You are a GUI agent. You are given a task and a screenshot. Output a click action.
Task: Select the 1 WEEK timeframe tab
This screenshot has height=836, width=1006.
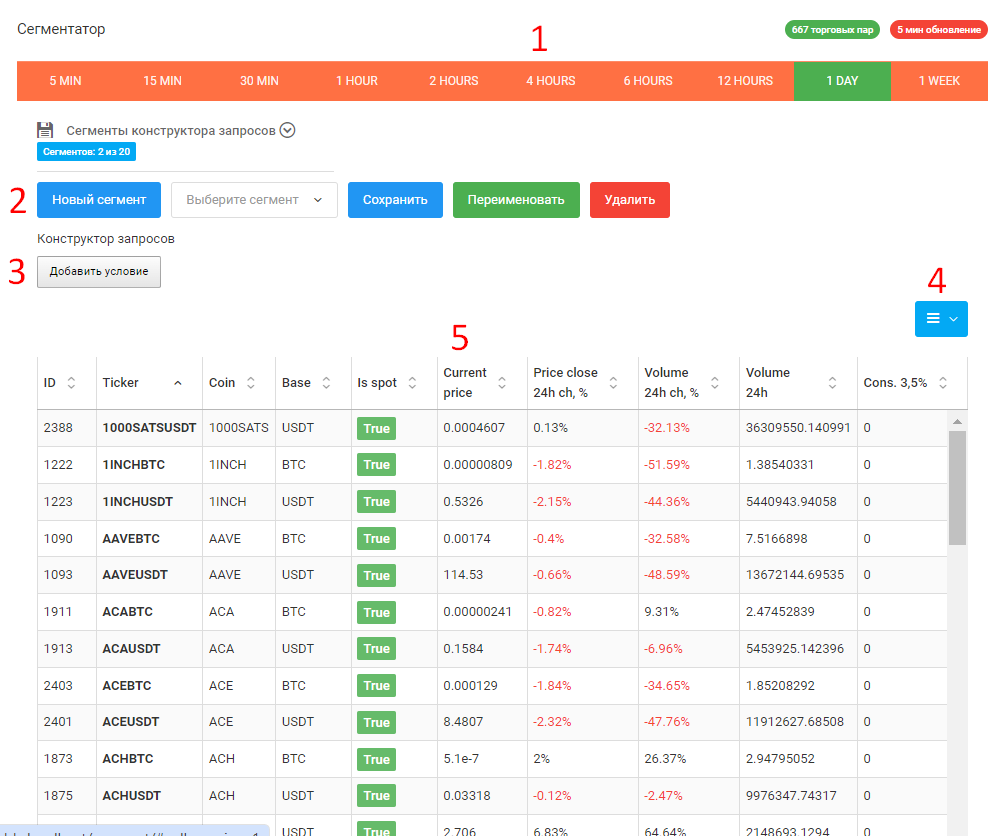tap(939, 81)
